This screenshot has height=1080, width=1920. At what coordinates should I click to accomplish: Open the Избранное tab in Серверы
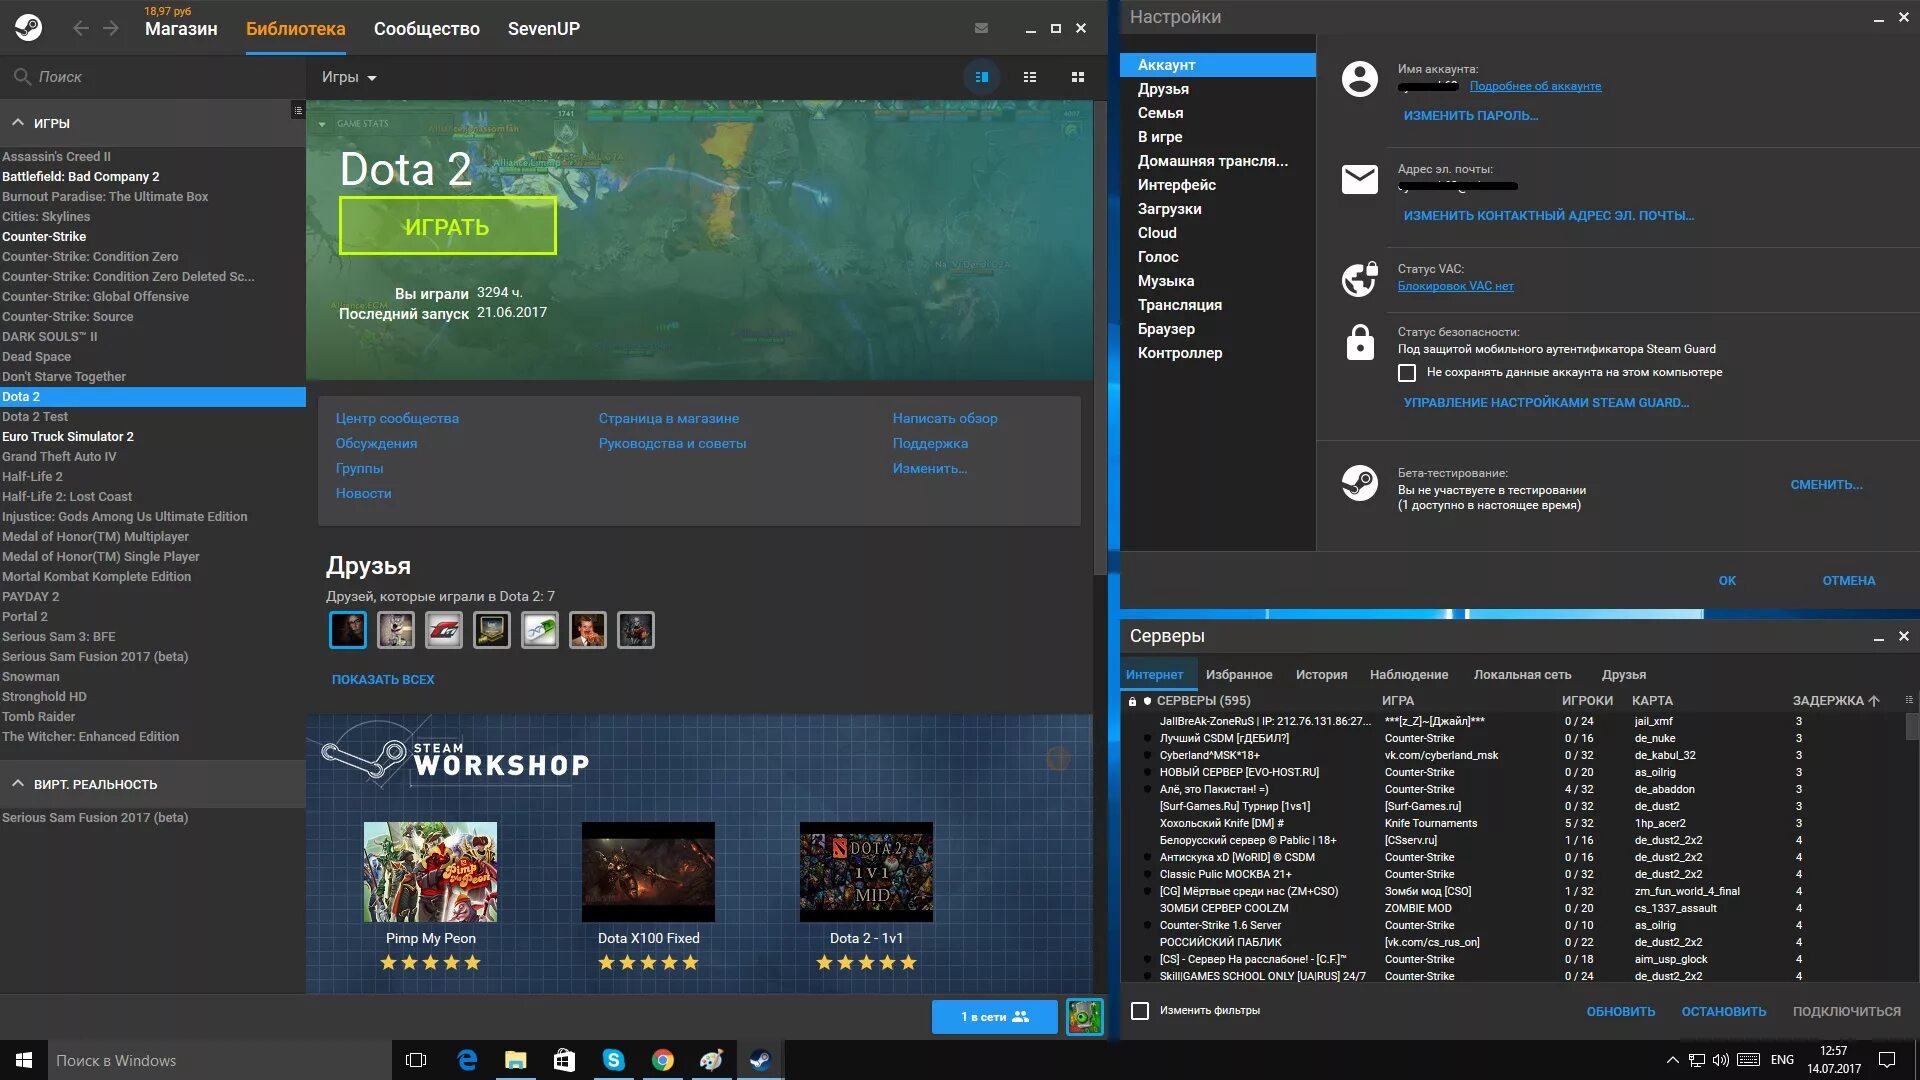coord(1238,675)
